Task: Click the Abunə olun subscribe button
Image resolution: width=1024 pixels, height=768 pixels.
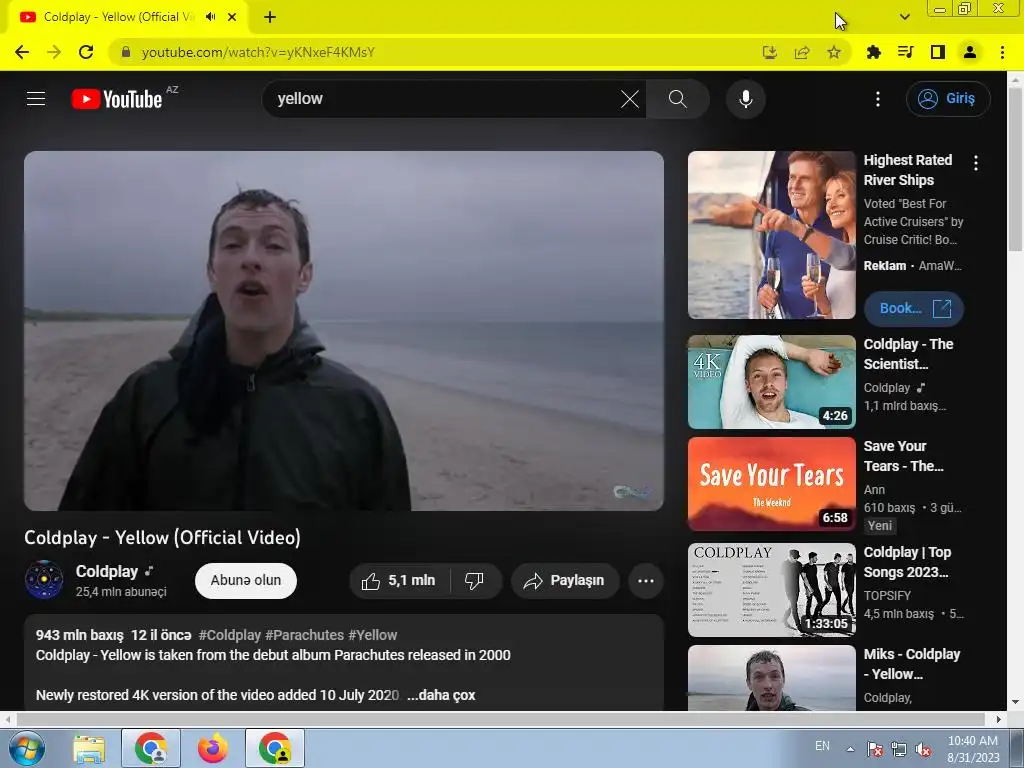Action: 246,581
